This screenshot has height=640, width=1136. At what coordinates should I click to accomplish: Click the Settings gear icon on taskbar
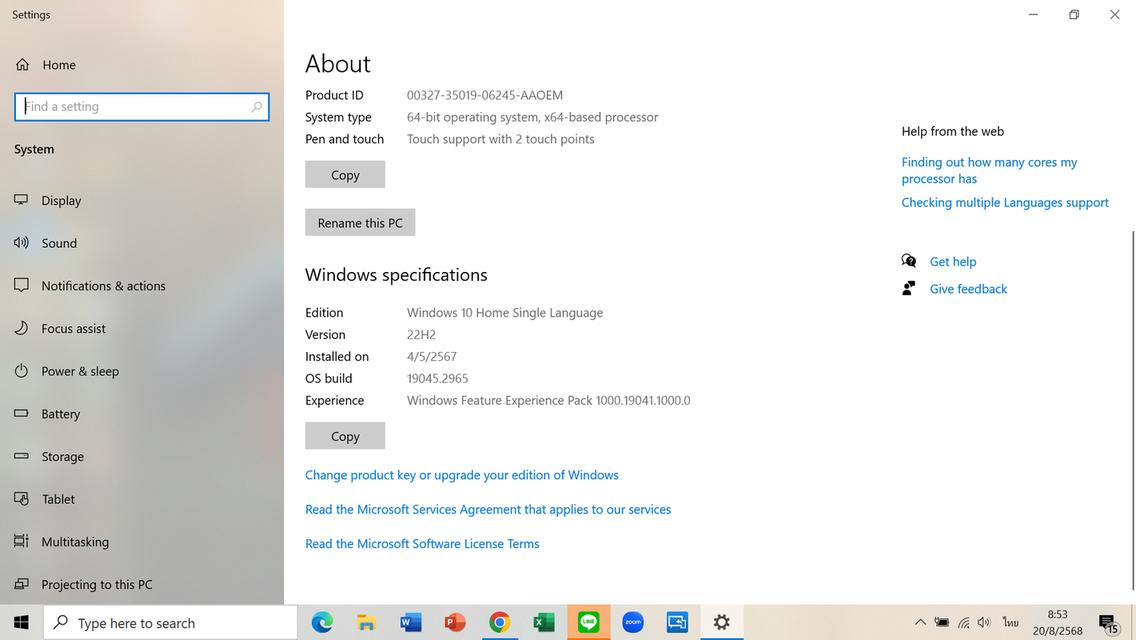(x=722, y=623)
